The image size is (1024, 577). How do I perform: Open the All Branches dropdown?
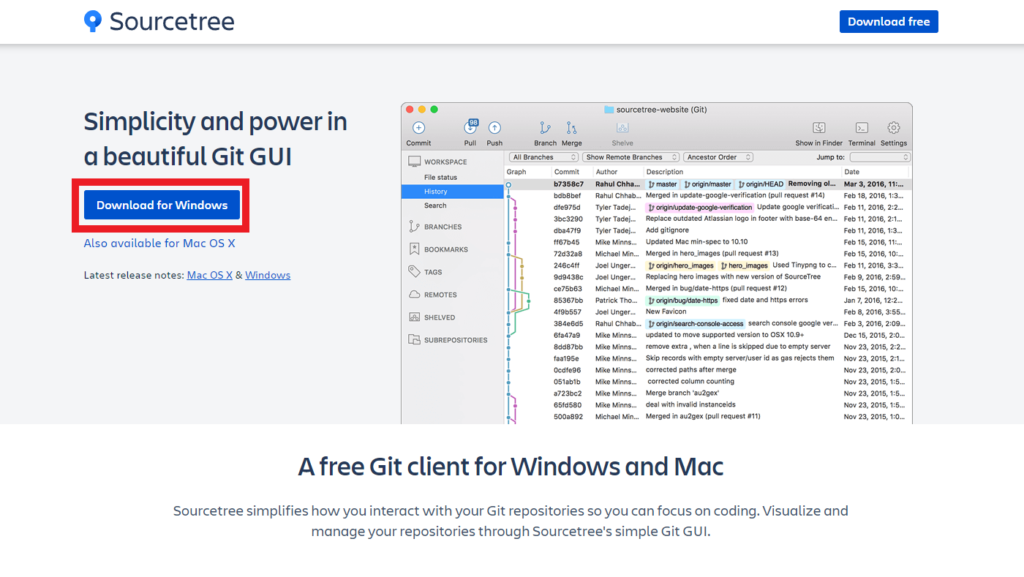click(541, 157)
